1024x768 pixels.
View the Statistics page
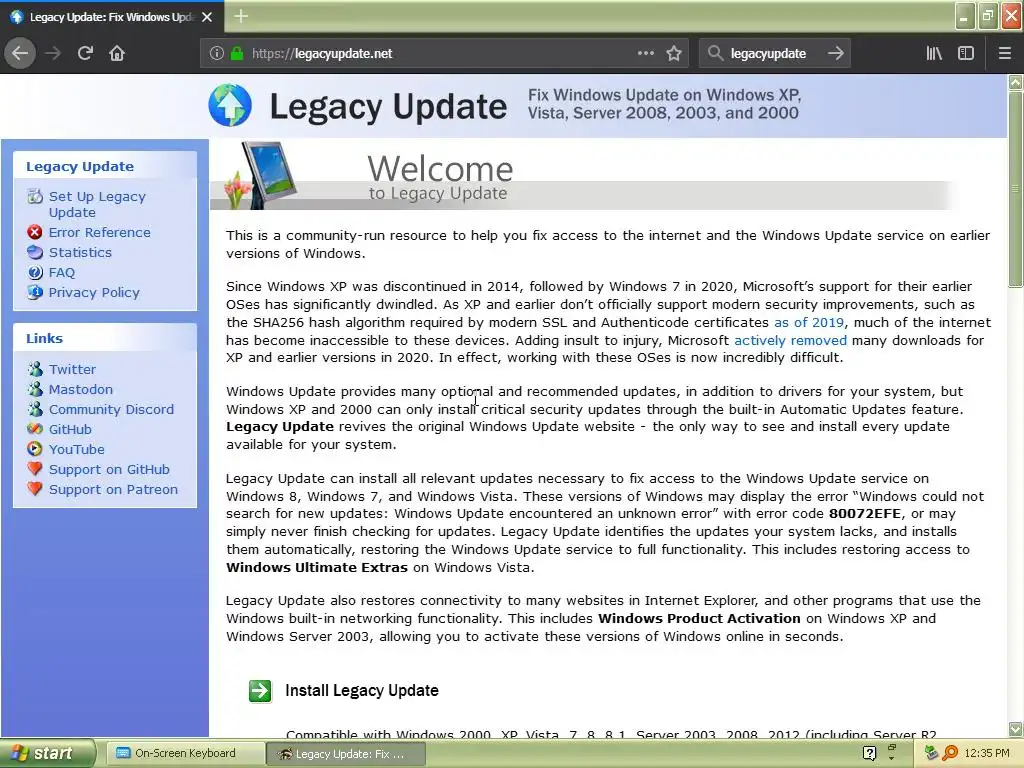tap(80, 253)
